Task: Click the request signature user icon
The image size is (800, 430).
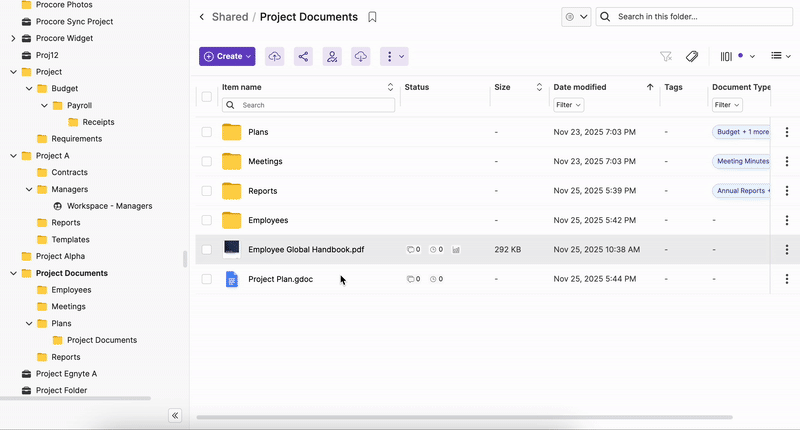Action: click(332, 56)
